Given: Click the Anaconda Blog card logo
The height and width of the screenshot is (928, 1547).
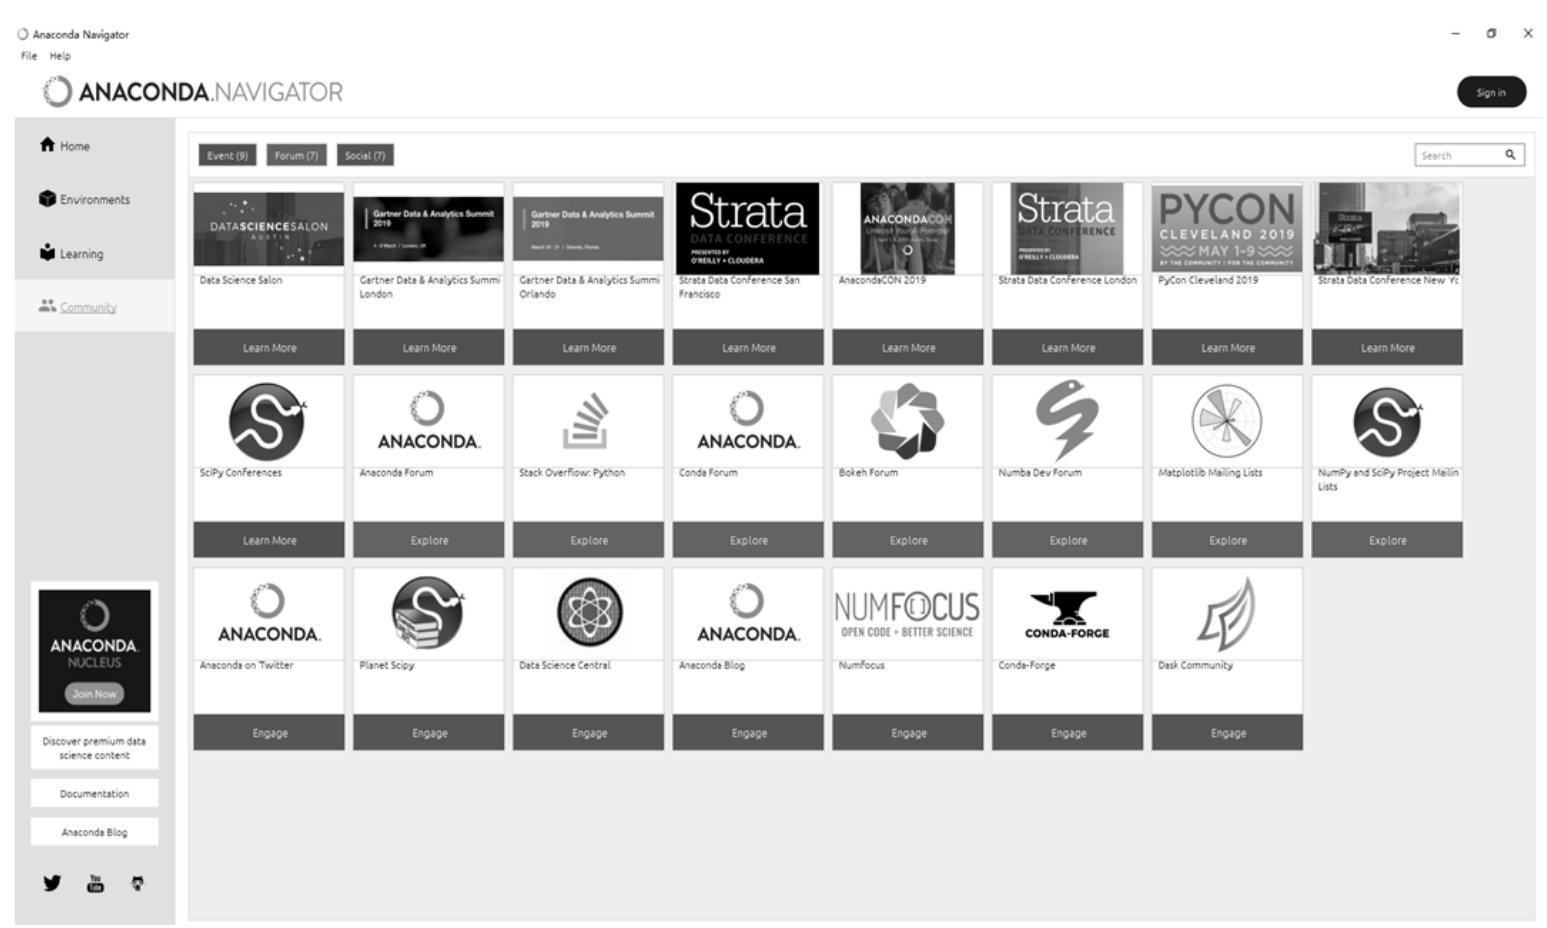Looking at the screenshot, I should (748, 613).
